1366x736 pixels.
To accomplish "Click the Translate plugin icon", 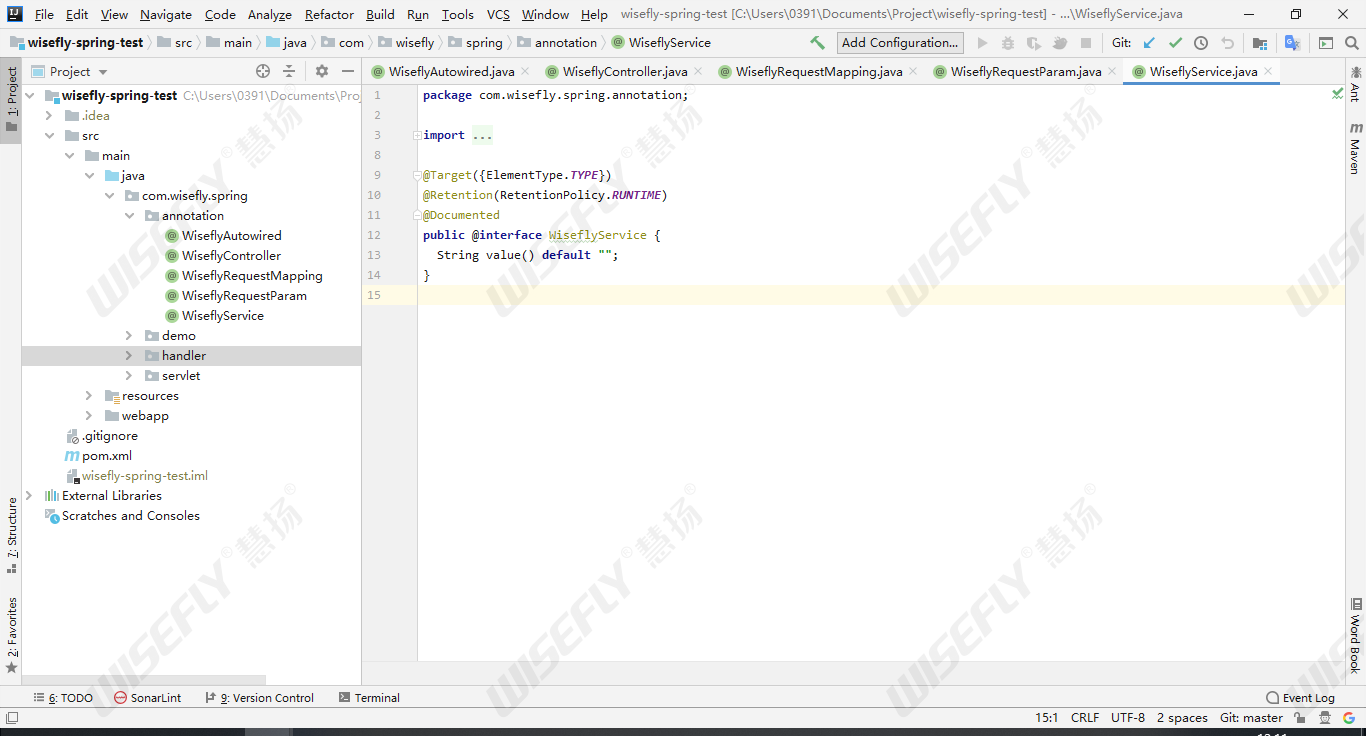I will click(1293, 43).
